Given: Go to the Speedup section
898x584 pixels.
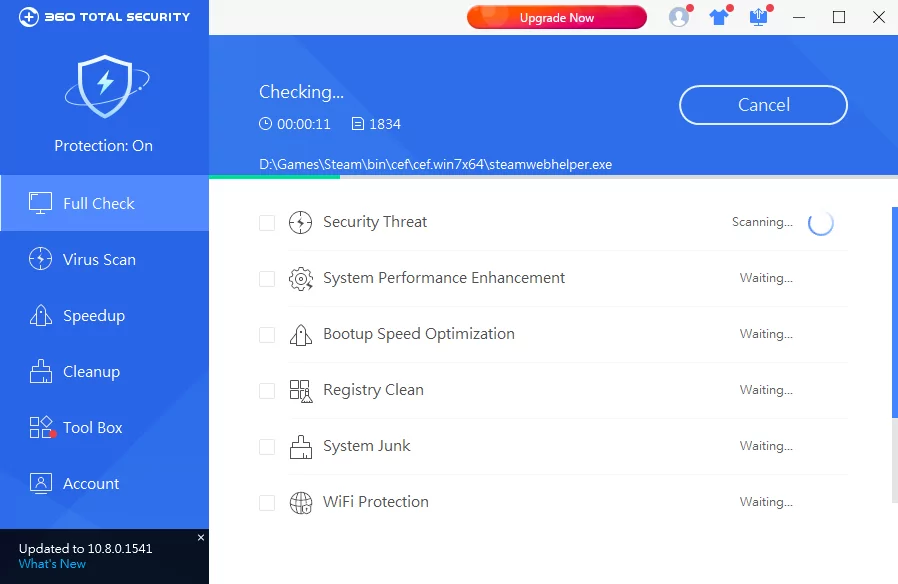Looking at the screenshot, I should coord(105,315).
